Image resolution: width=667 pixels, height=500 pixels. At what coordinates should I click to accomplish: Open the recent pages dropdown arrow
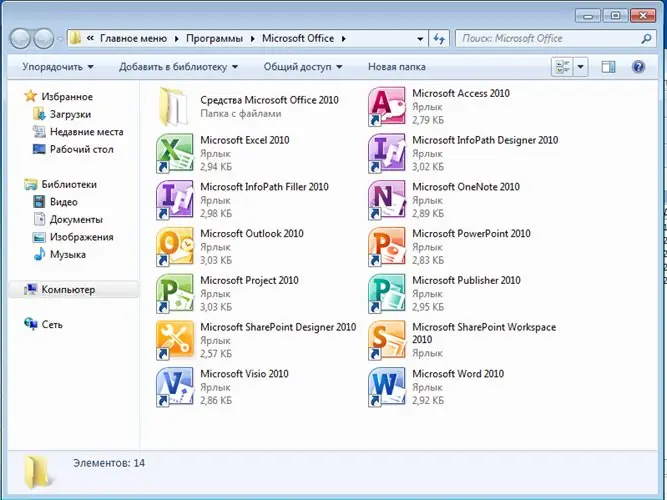pyautogui.click(x=60, y=39)
